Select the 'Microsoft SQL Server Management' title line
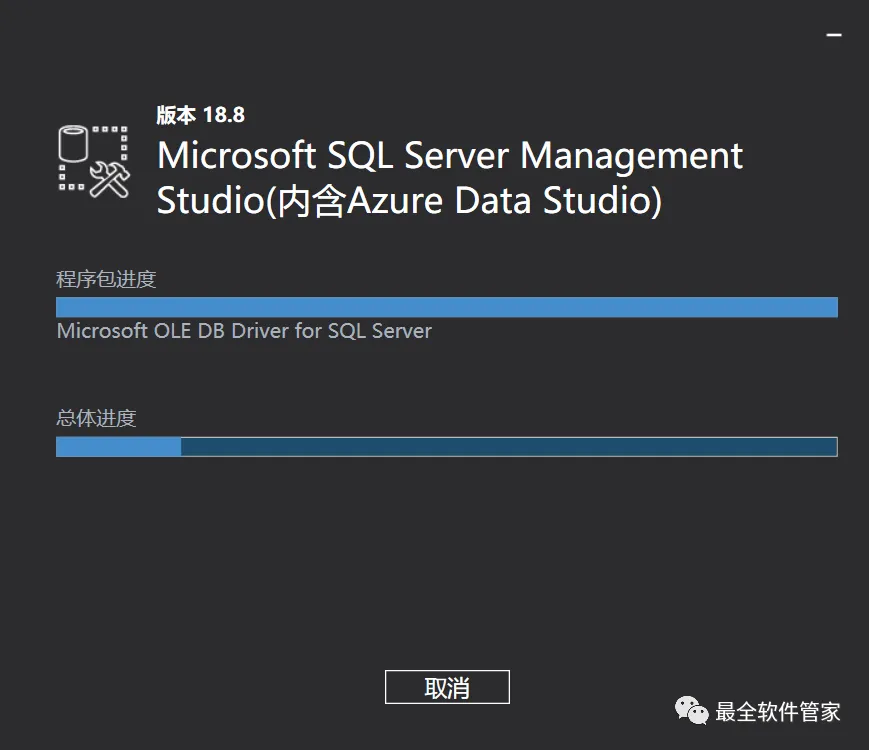Viewport: 869px width, 750px height. (x=450, y=156)
